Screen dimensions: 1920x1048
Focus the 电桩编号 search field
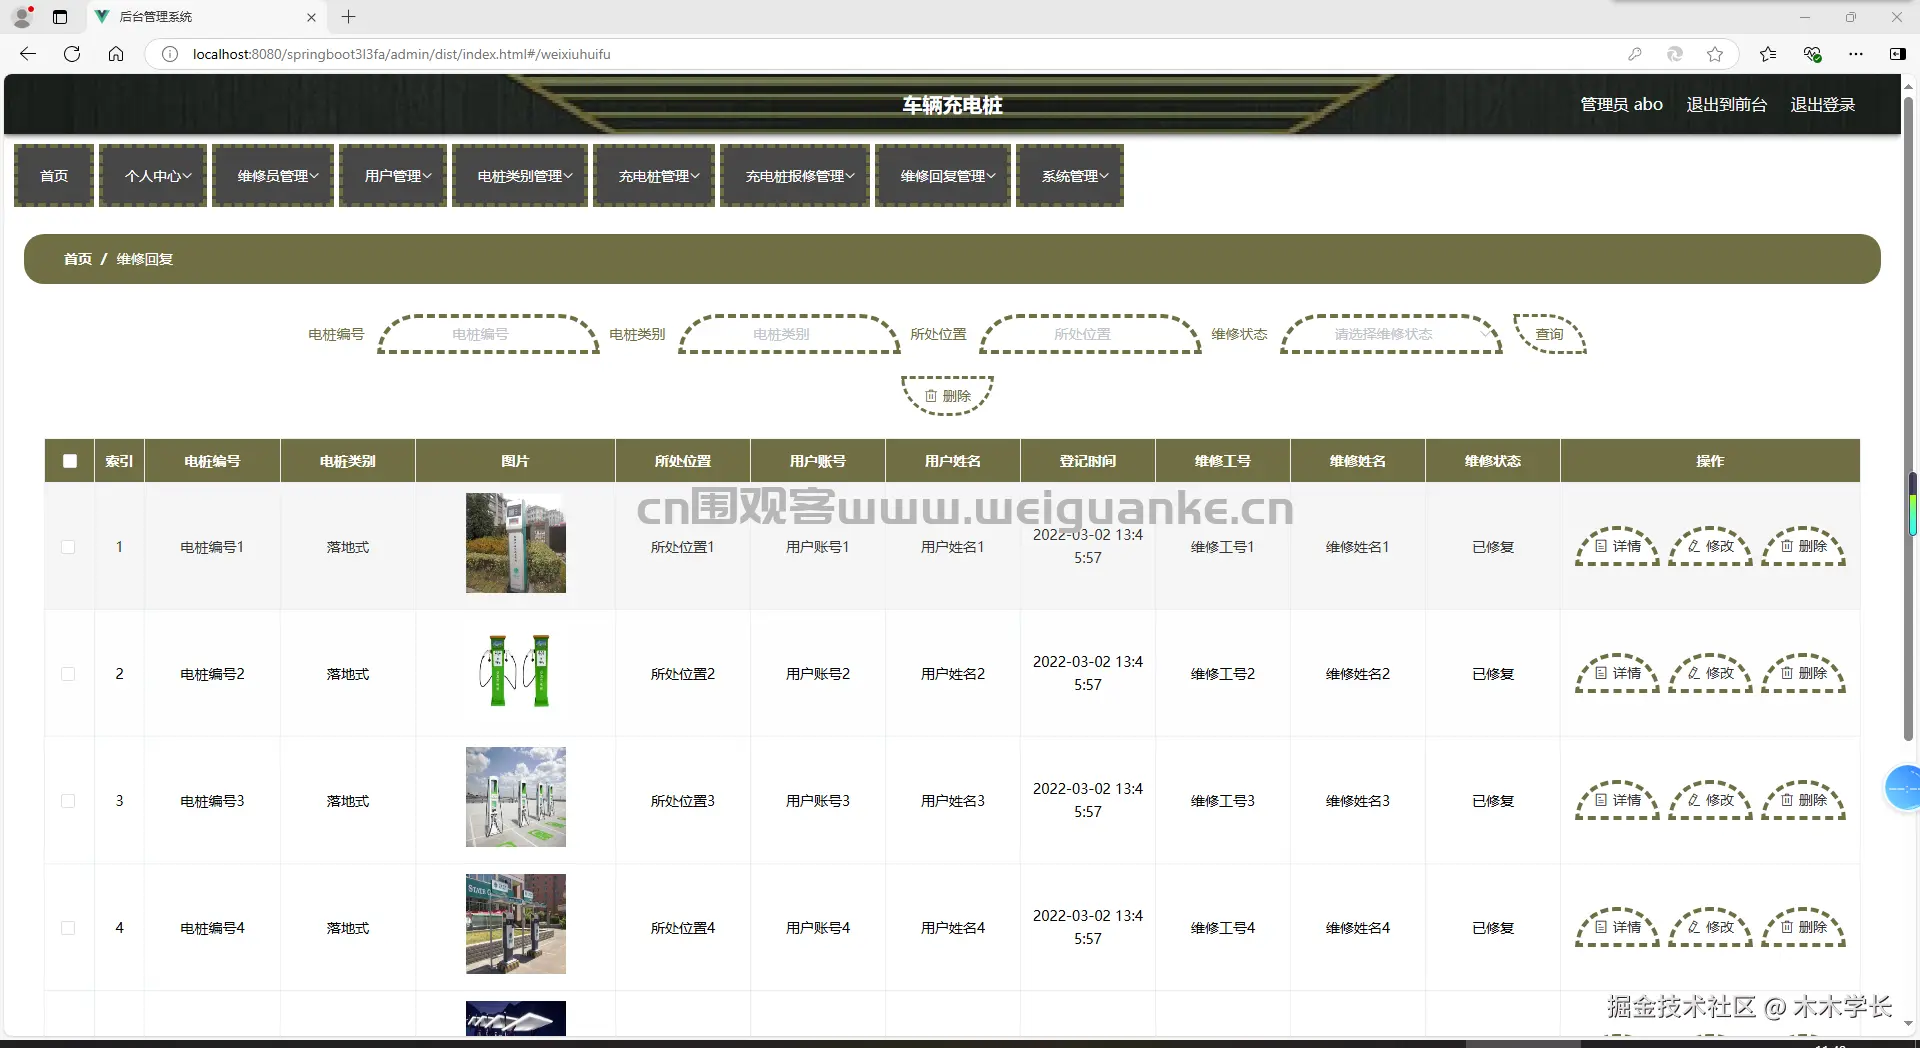tap(488, 334)
